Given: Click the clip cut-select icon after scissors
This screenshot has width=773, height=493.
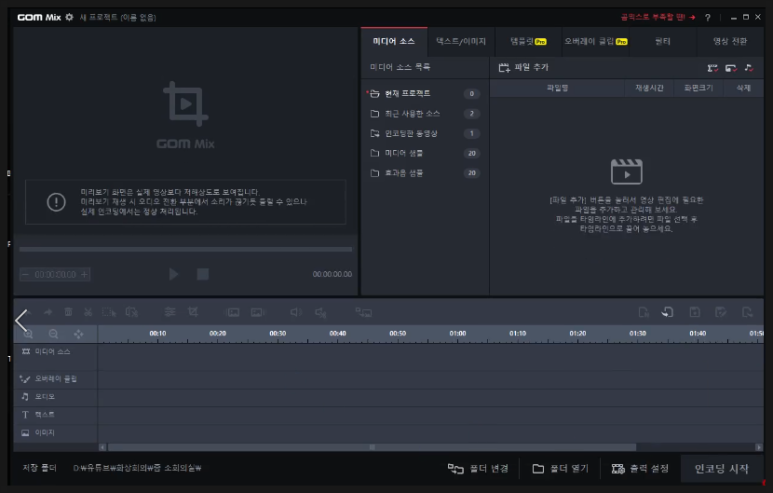Looking at the screenshot, I should click(132, 312).
